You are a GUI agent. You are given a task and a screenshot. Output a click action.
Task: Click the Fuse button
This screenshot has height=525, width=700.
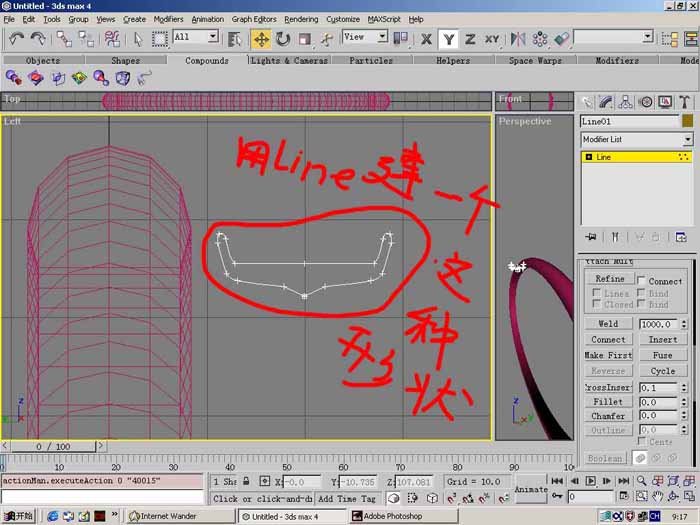point(662,355)
